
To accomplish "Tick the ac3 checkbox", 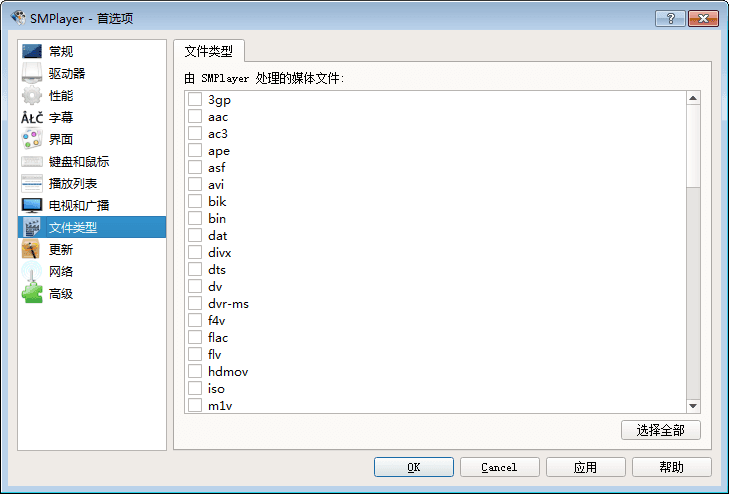I will click(x=195, y=133).
